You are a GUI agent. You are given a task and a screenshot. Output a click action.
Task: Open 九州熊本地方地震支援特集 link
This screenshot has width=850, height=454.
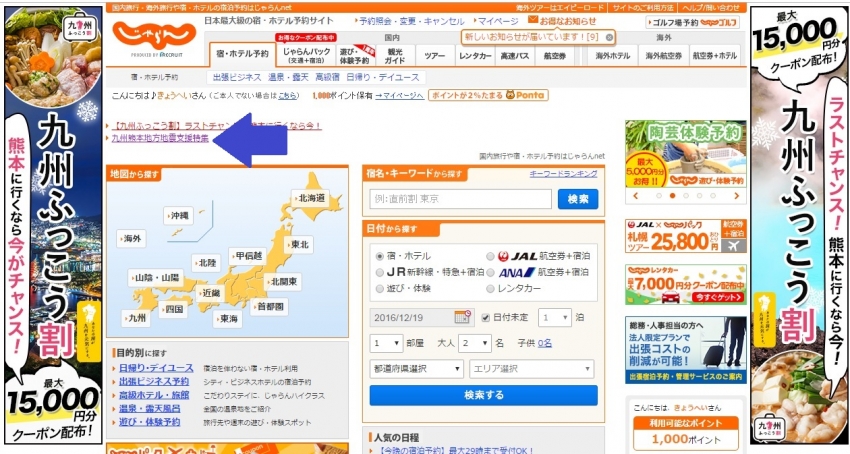[160, 138]
